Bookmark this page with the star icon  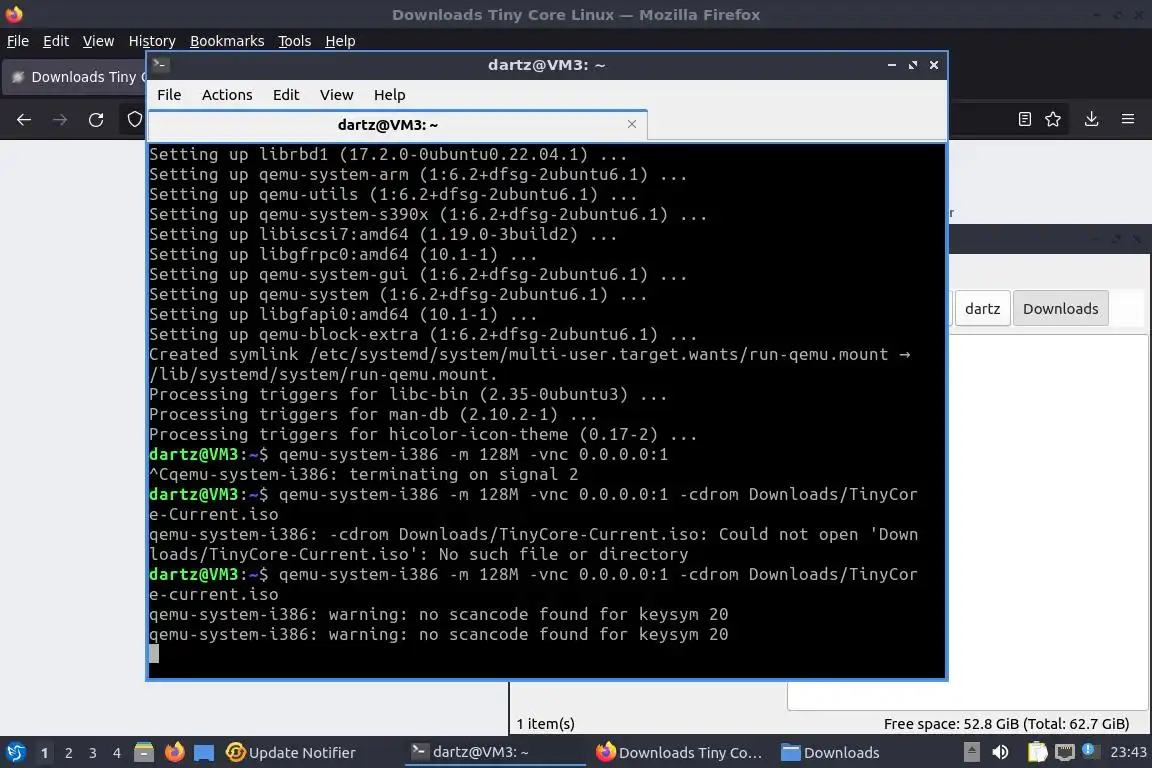(x=1053, y=119)
